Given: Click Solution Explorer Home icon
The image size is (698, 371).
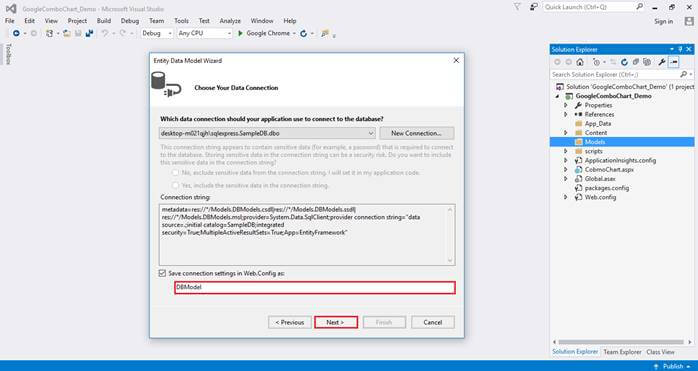Looking at the screenshot, I should 580,62.
